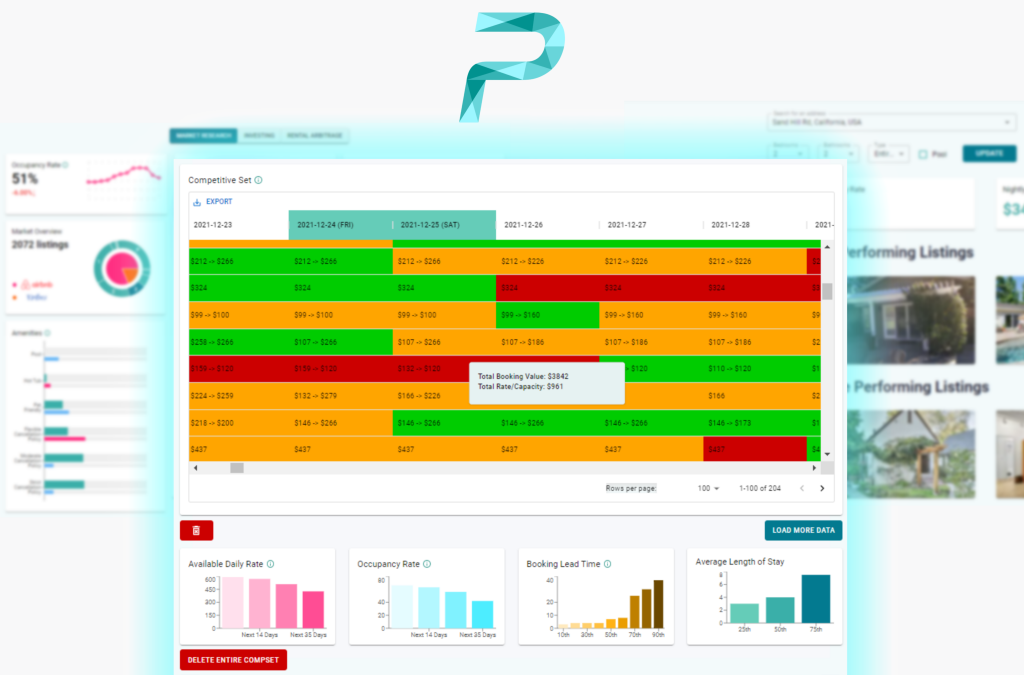Click the export download icon
The height and width of the screenshot is (675, 1024).
pyautogui.click(x=197, y=202)
